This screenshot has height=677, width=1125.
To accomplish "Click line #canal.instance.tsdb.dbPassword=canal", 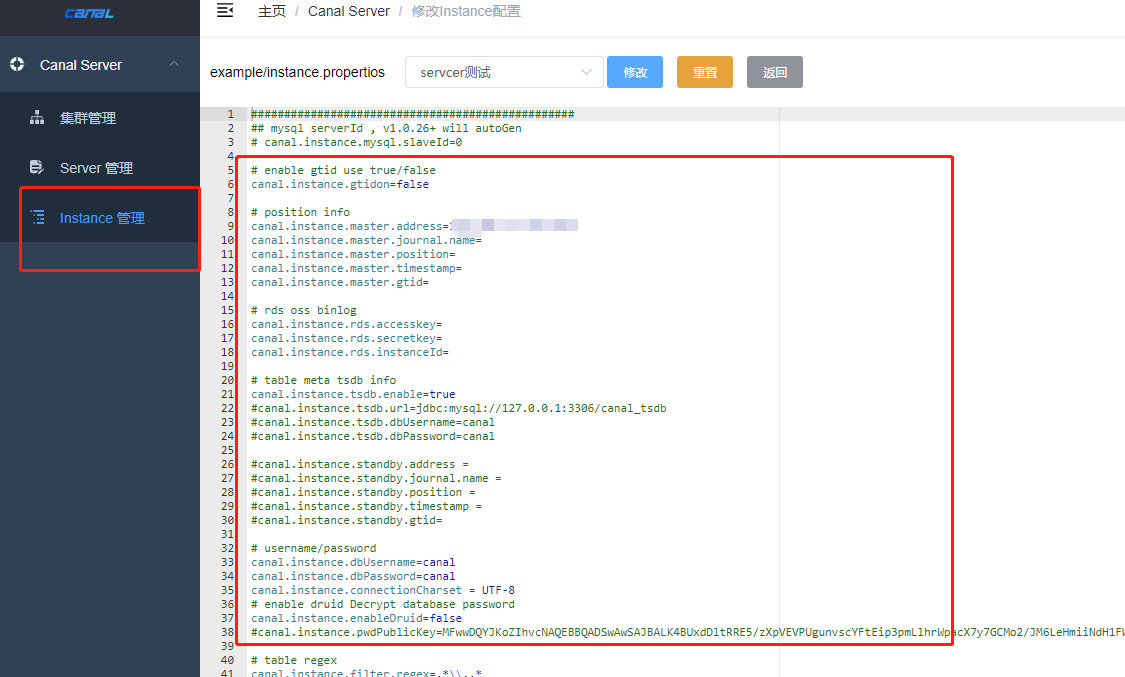I will 373,436.
